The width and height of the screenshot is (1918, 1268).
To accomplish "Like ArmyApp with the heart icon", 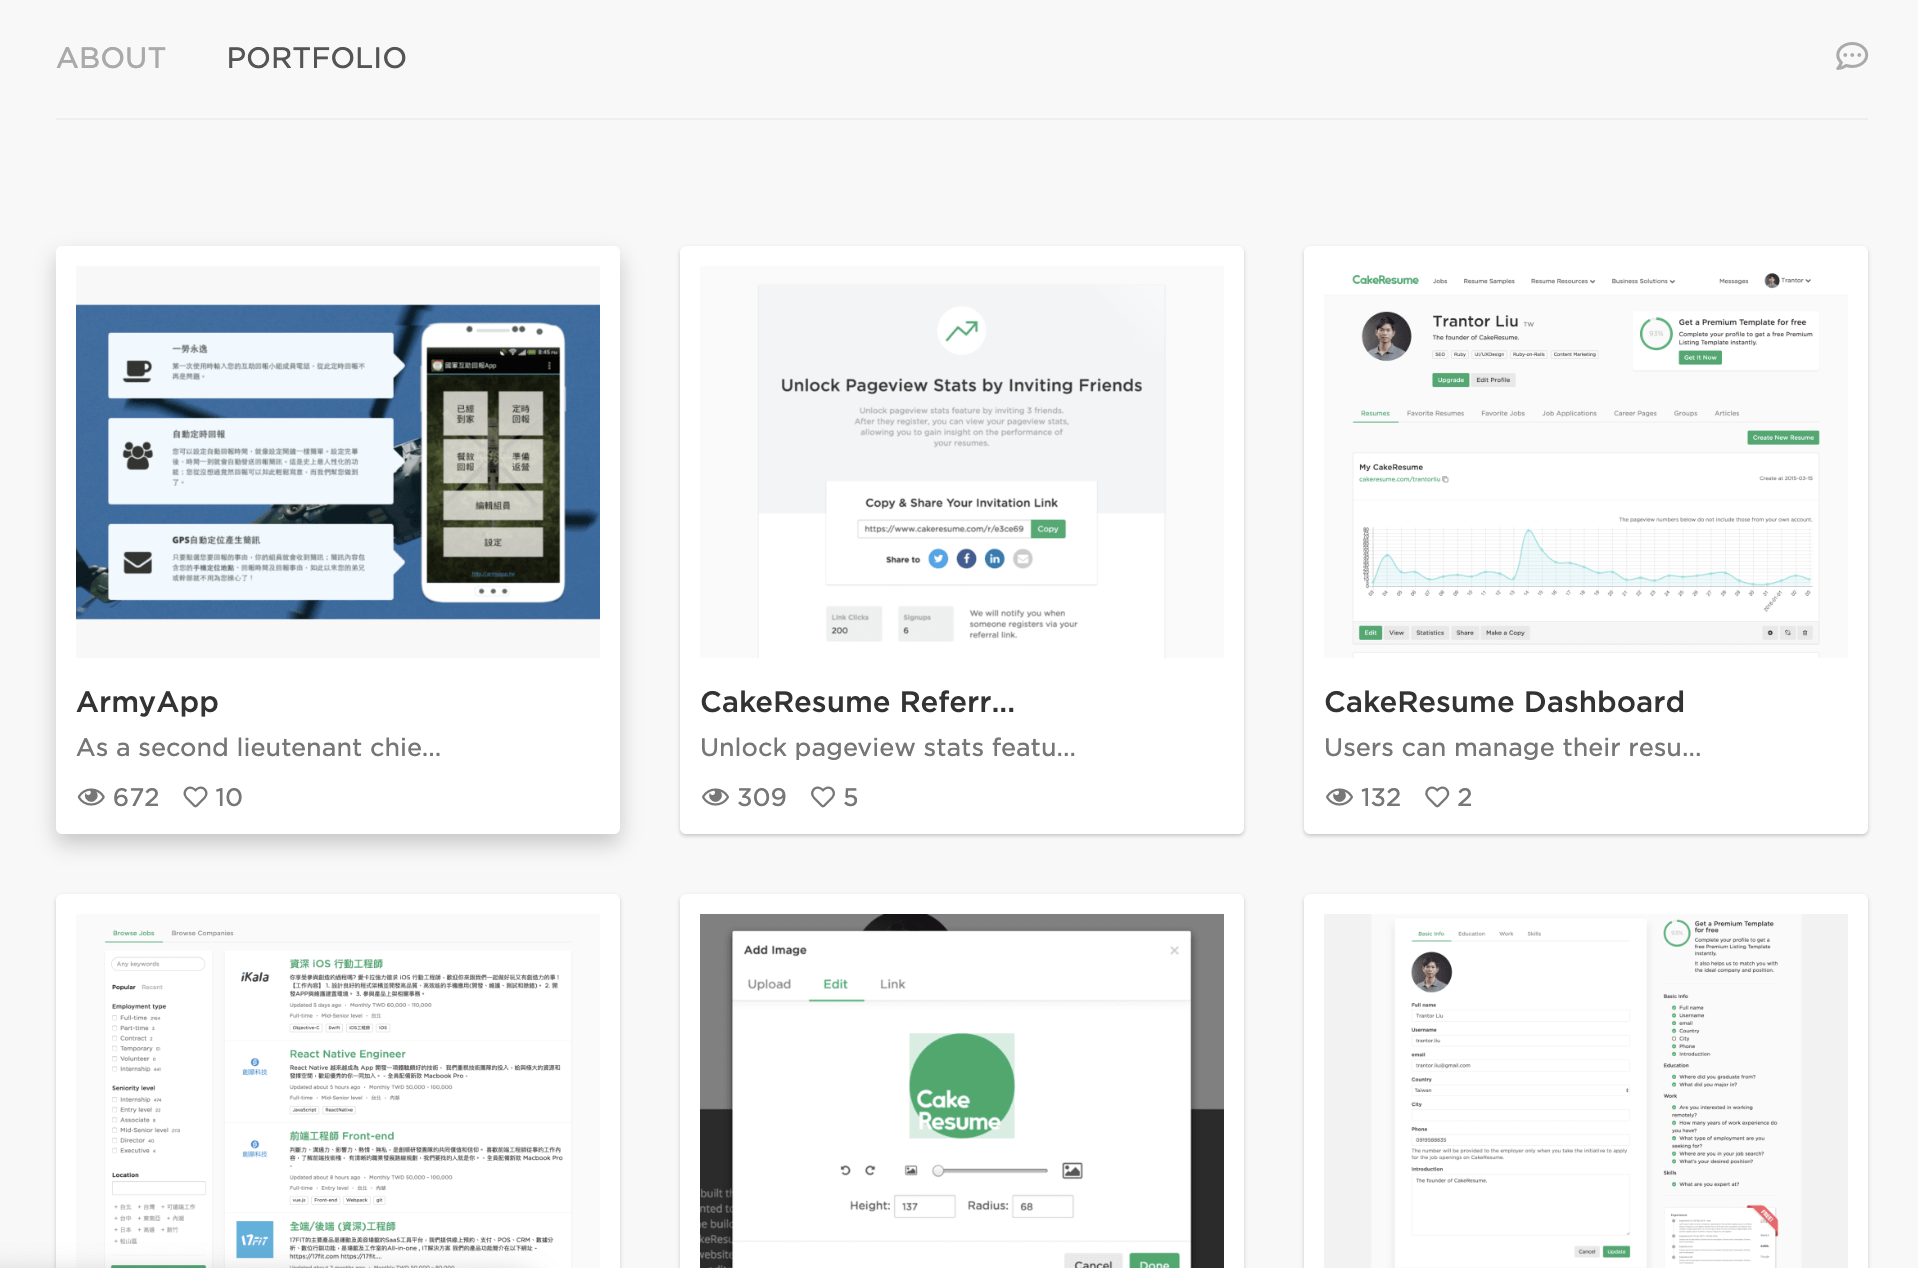I will [x=196, y=797].
